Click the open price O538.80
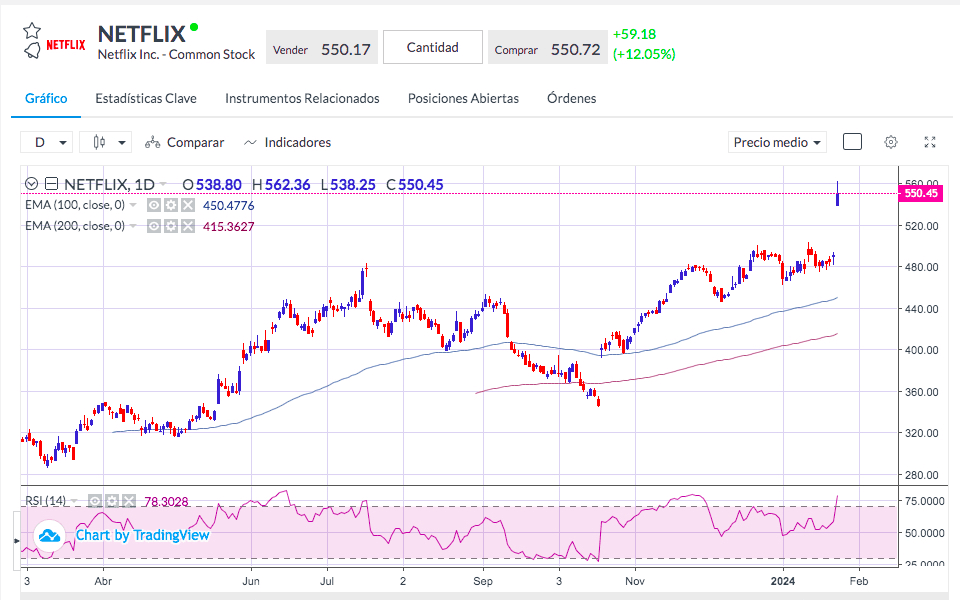This screenshot has height=600, width=960. coord(212,185)
